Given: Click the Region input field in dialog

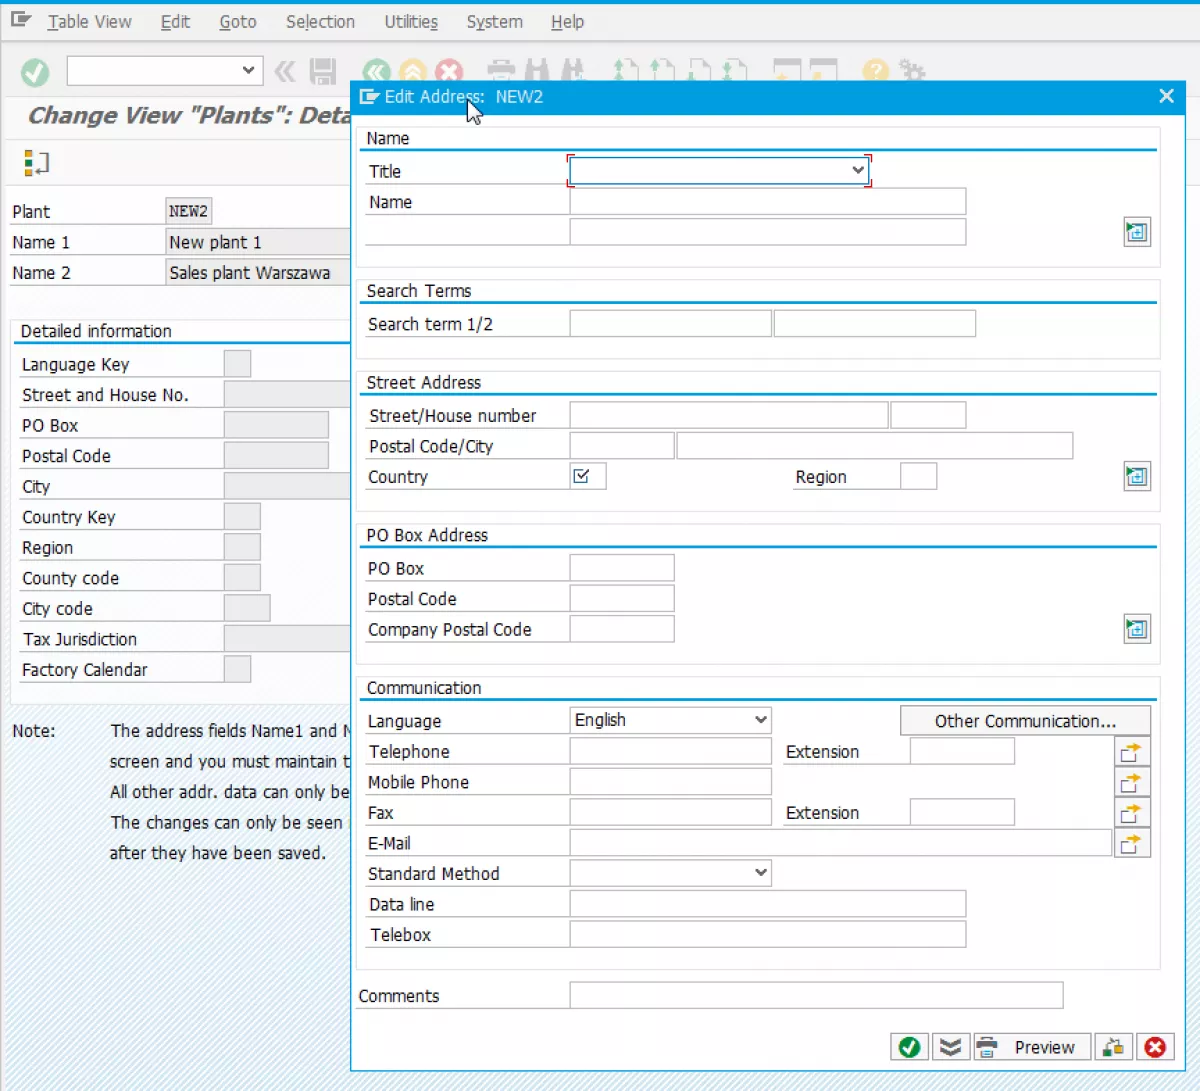Looking at the screenshot, I should pos(918,476).
